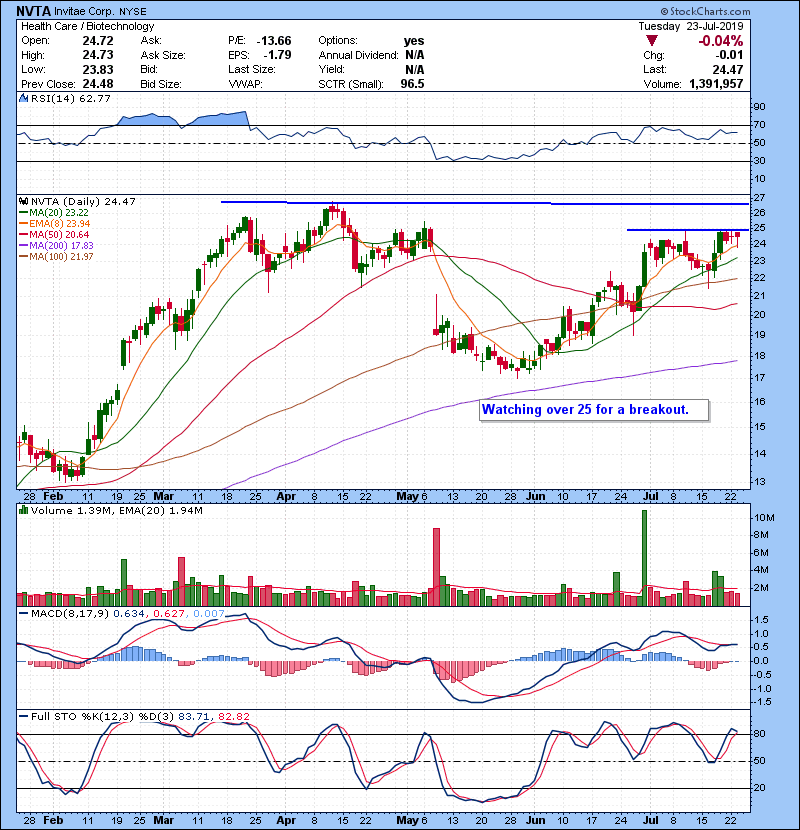This screenshot has width=800, height=830.
Task: Click the MACD(8,17,9) indicator label
Action: point(70,614)
